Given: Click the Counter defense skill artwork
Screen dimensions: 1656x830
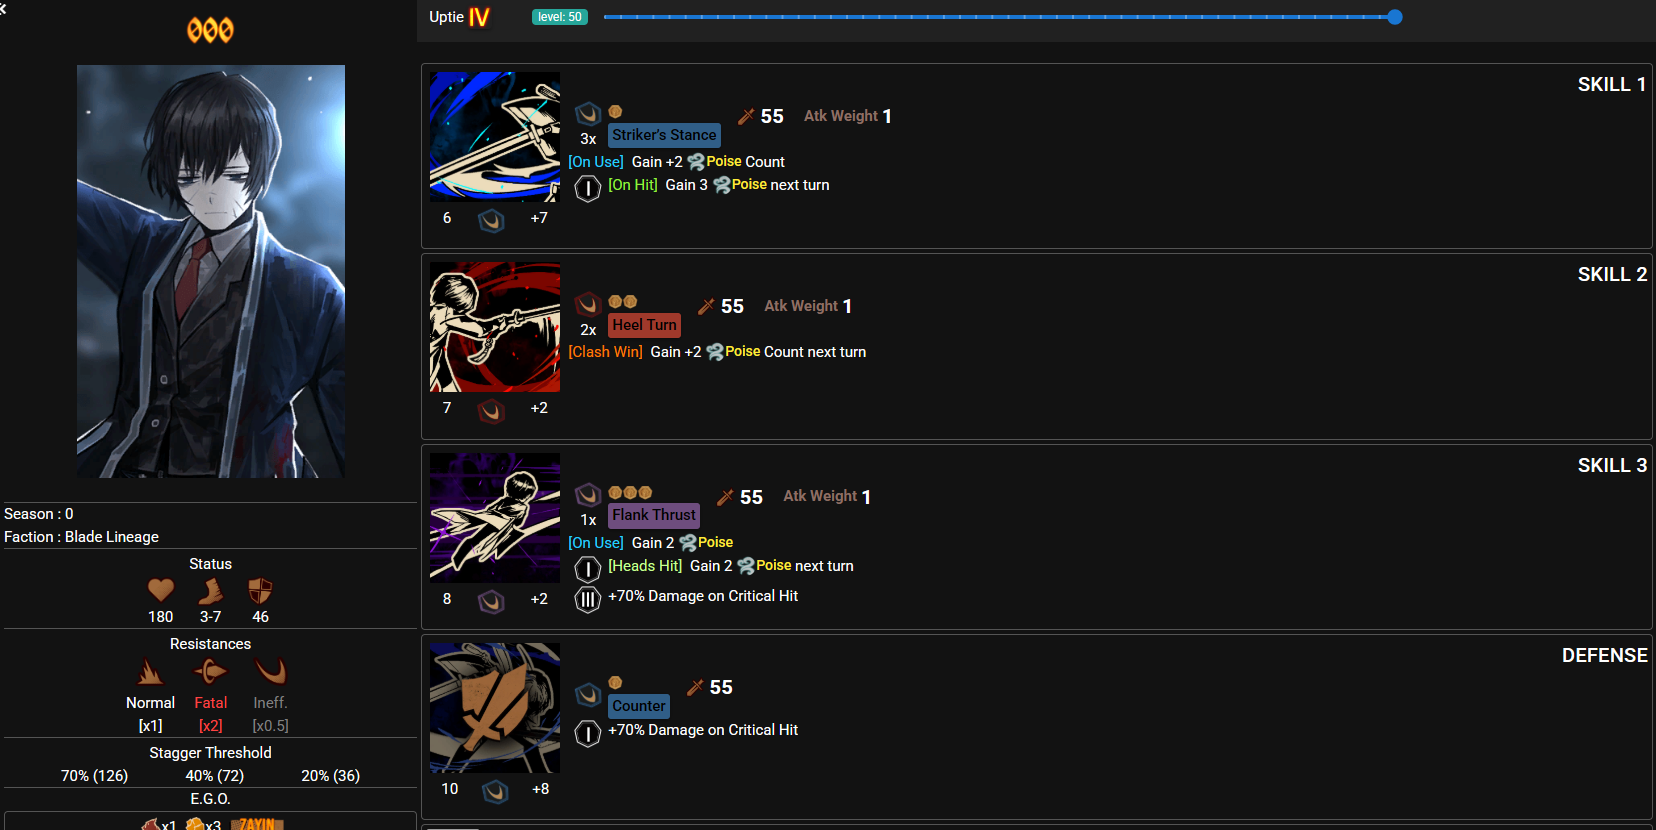Looking at the screenshot, I should (x=495, y=708).
